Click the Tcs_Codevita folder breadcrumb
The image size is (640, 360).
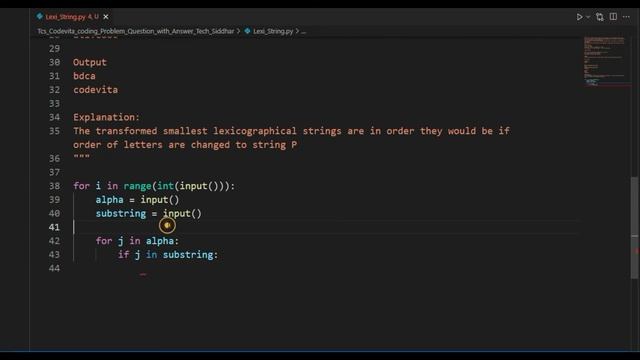pyautogui.click(x=136, y=31)
